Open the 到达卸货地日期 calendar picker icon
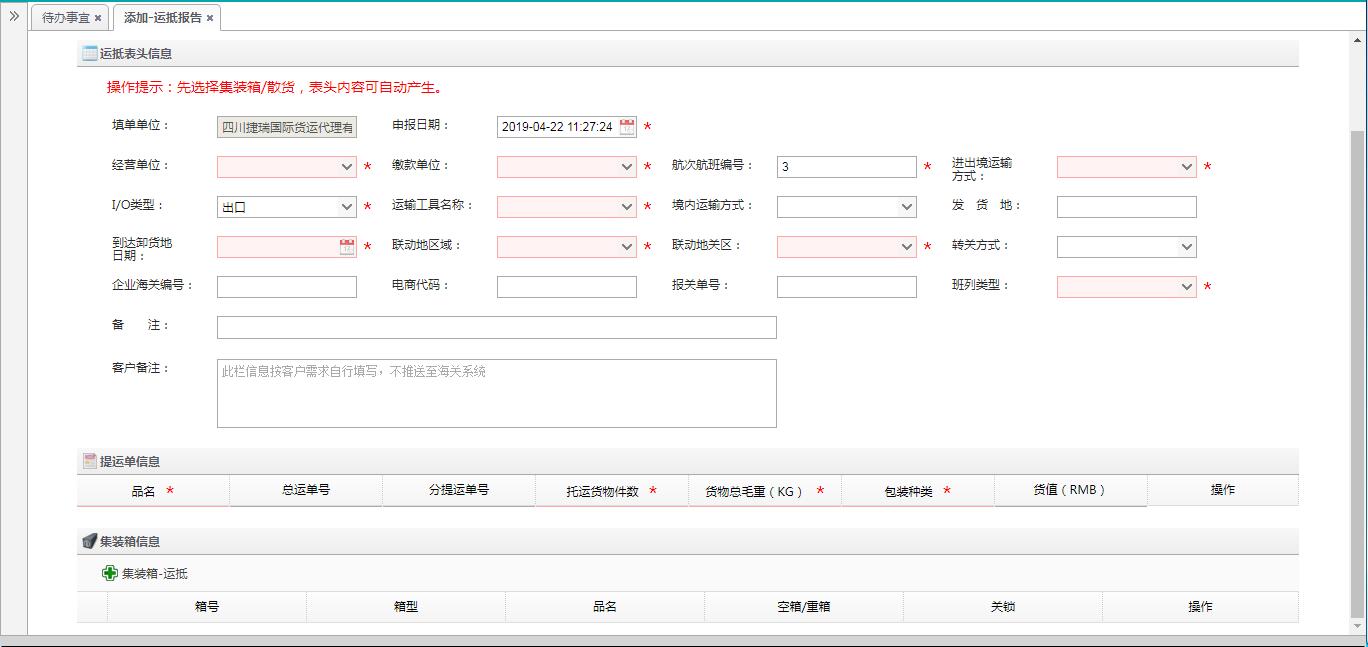 pos(347,247)
